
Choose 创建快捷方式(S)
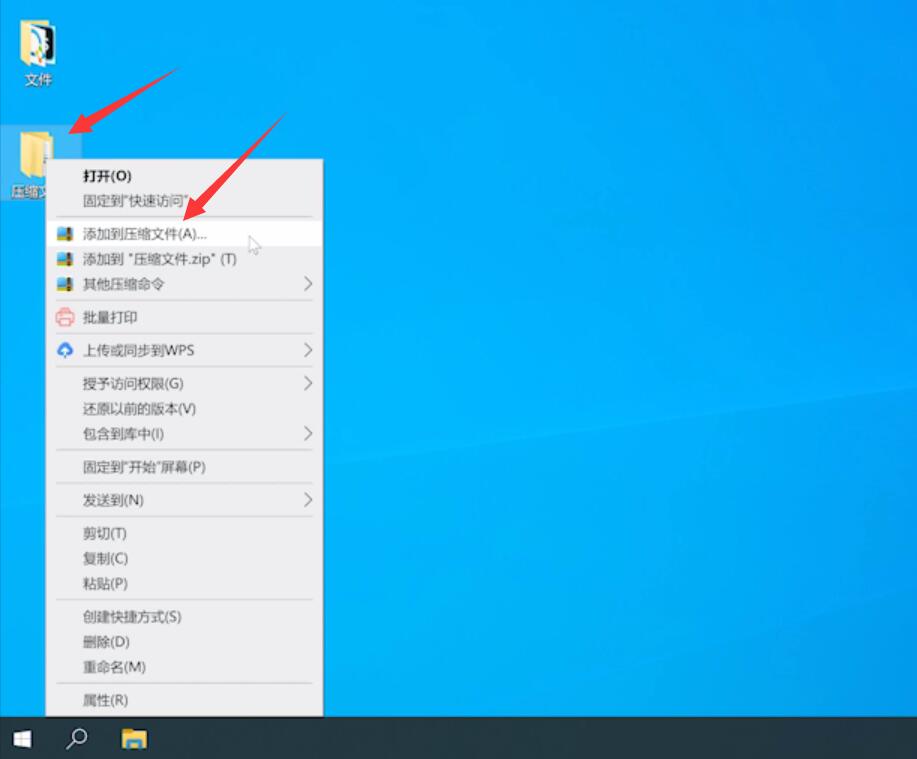click(x=184, y=617)
